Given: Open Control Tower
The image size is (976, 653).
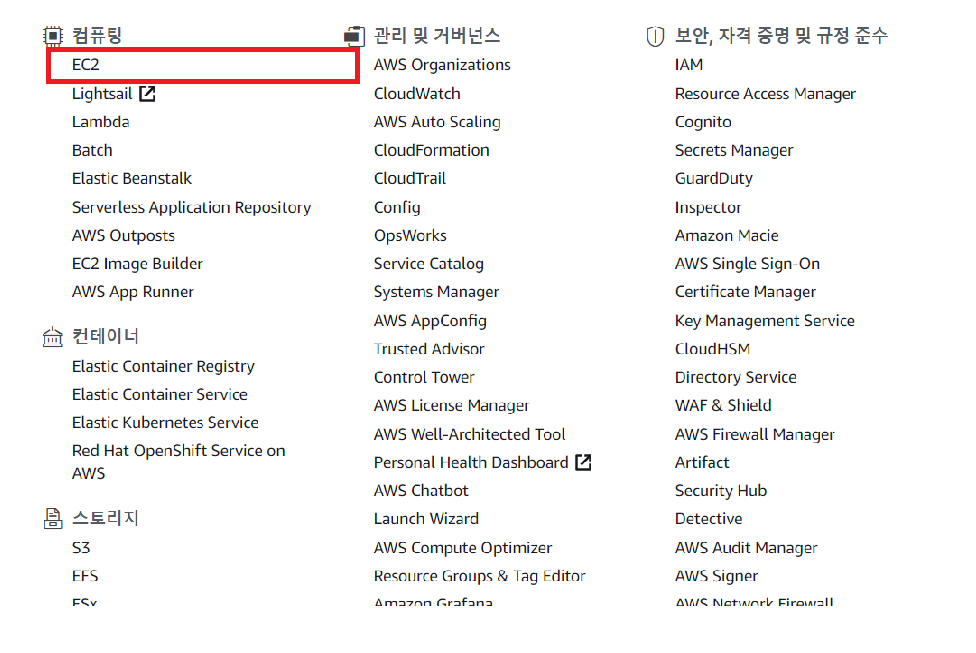Looking at the screenshot, I should 424,378.
